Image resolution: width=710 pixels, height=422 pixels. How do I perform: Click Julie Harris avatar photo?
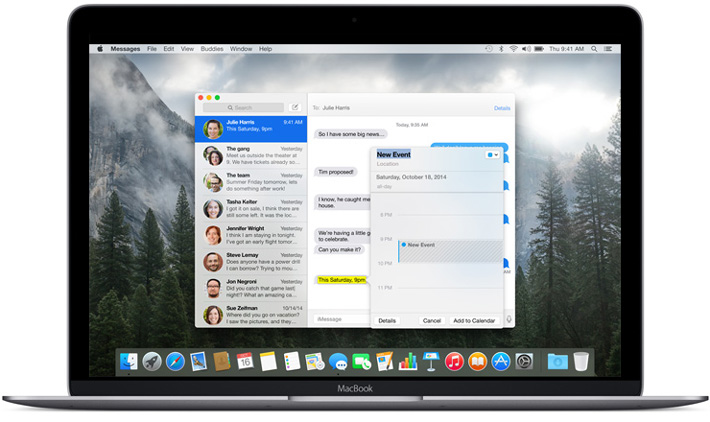coord(213,129)
